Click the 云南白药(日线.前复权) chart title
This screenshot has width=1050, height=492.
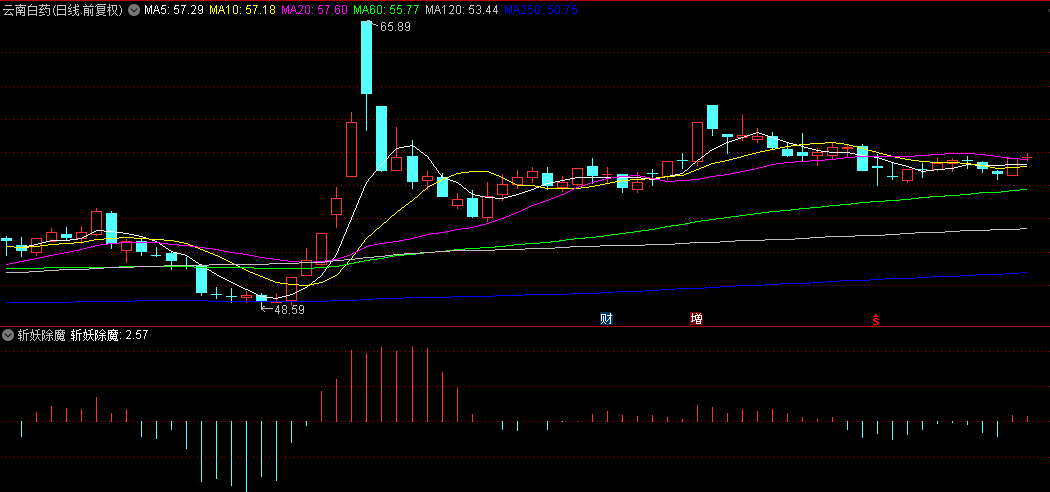point(64,10)
